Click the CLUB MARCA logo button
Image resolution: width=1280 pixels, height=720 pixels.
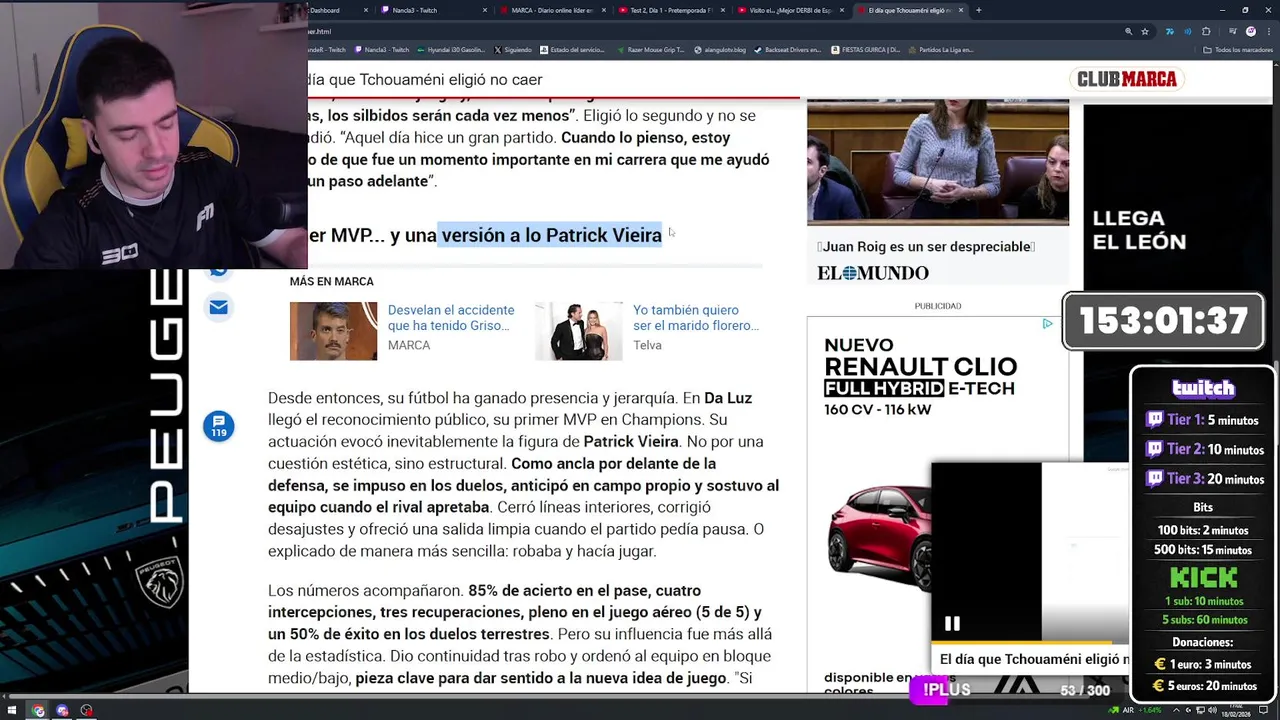[1127, 79]
